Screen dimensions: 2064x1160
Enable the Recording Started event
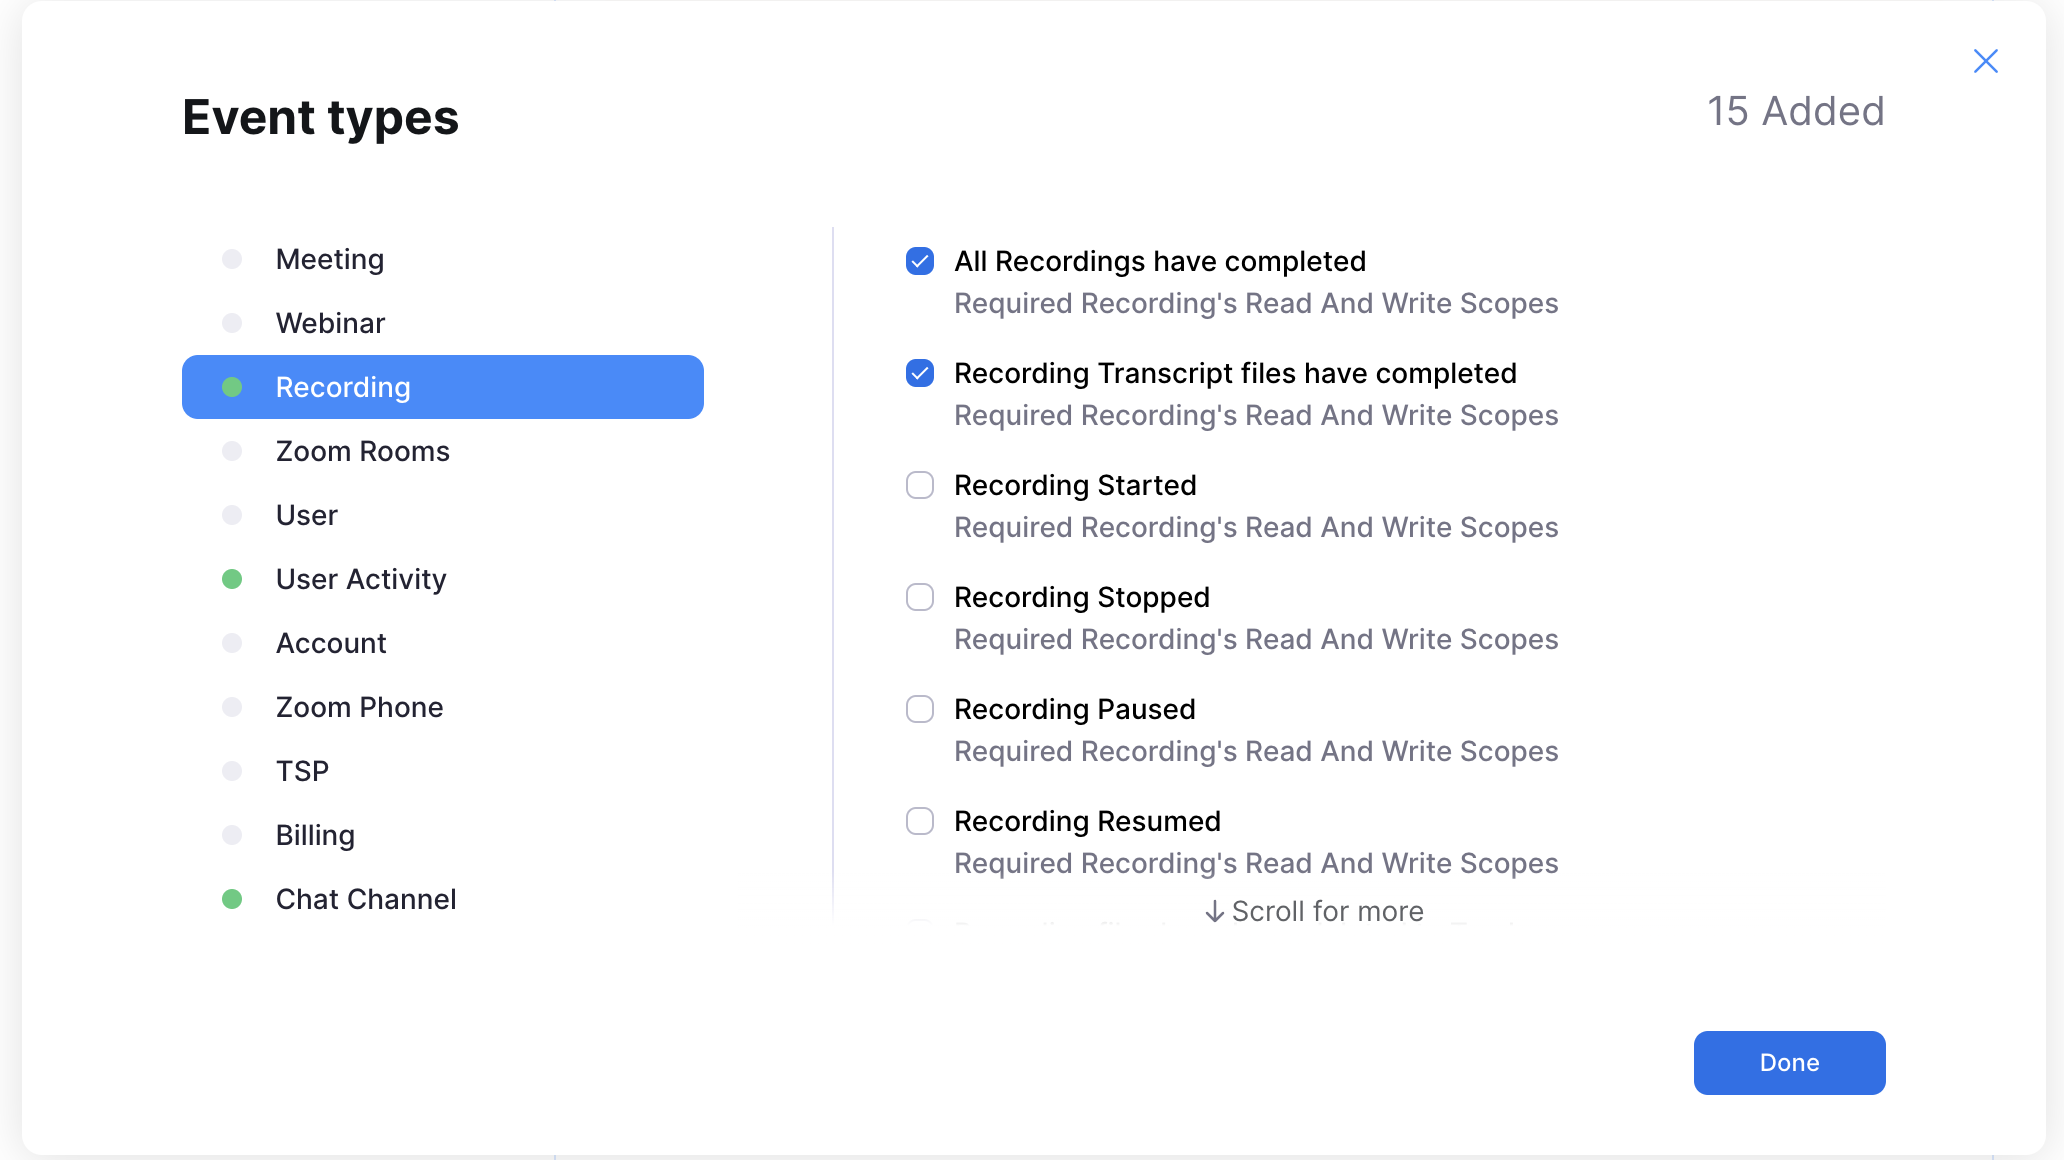coord(920,485)
